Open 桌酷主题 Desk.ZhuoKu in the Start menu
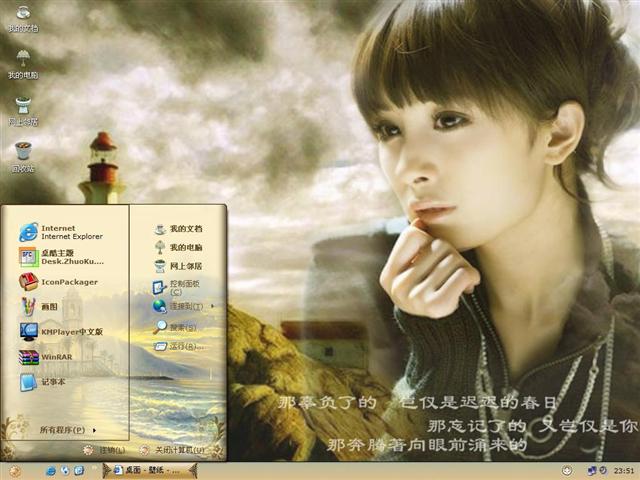The width and height of the screenshot is (640, 480). [x=61, y=257]
